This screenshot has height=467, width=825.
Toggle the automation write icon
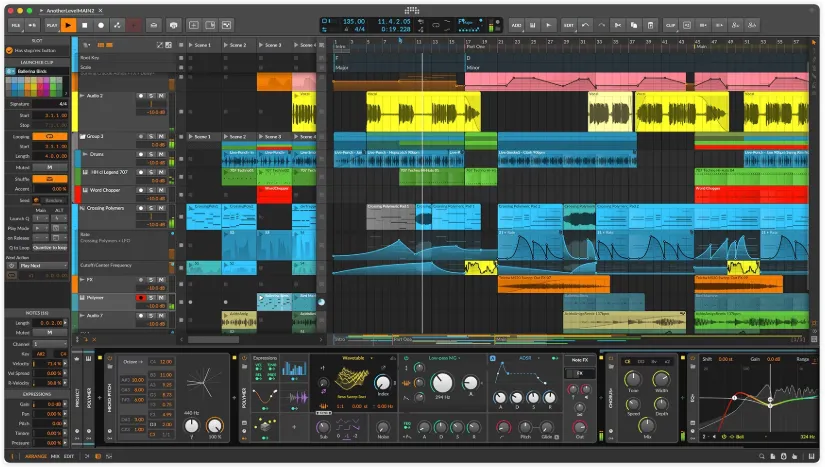[x=117, y=25]
